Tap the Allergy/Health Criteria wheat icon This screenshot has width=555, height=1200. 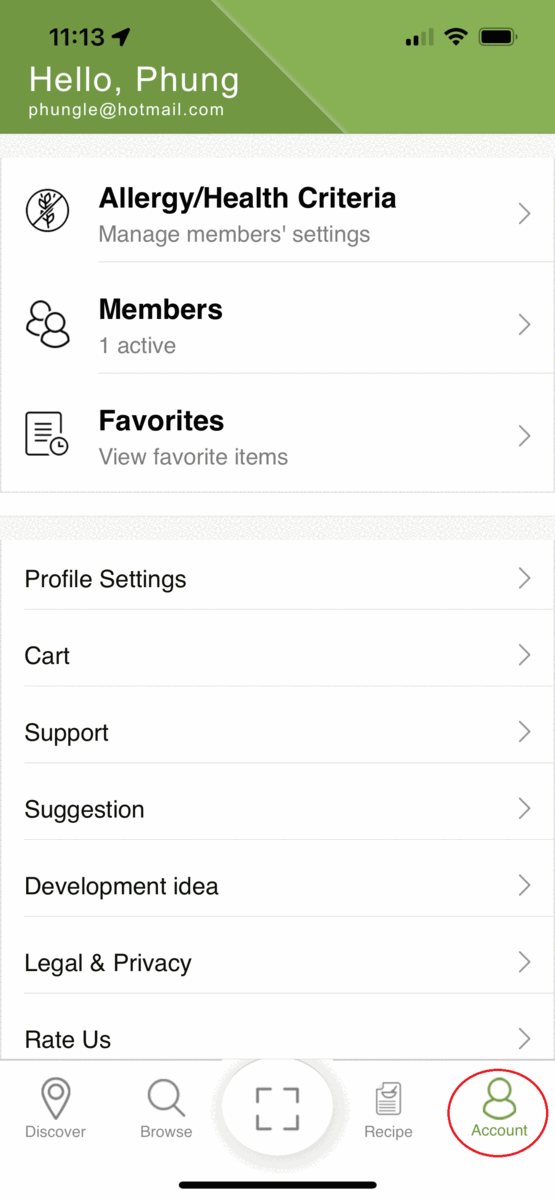click(47, 212)
